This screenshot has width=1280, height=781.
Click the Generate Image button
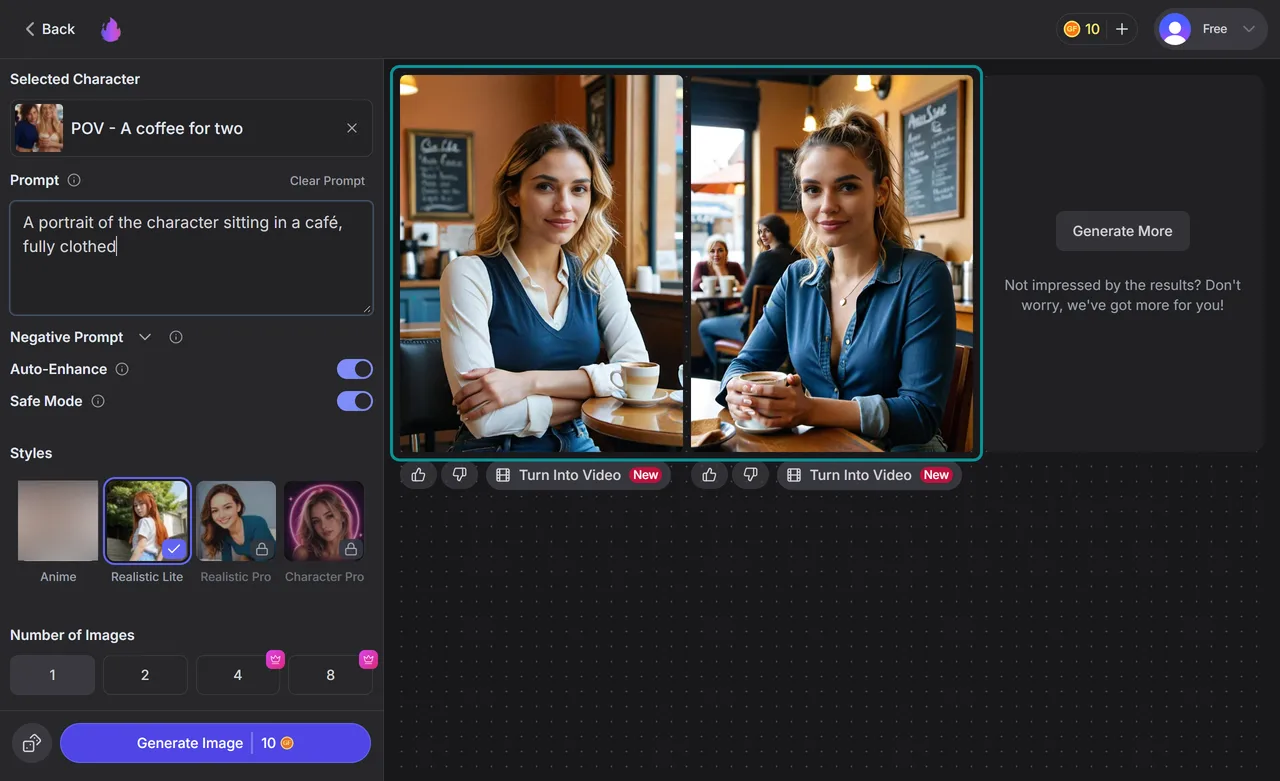click(215, 743)
